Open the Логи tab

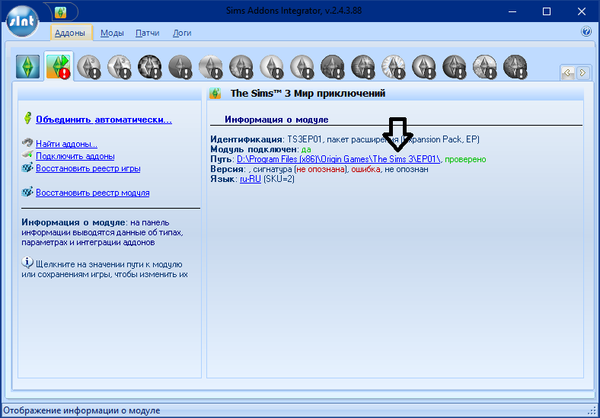[x=182, y=33]
